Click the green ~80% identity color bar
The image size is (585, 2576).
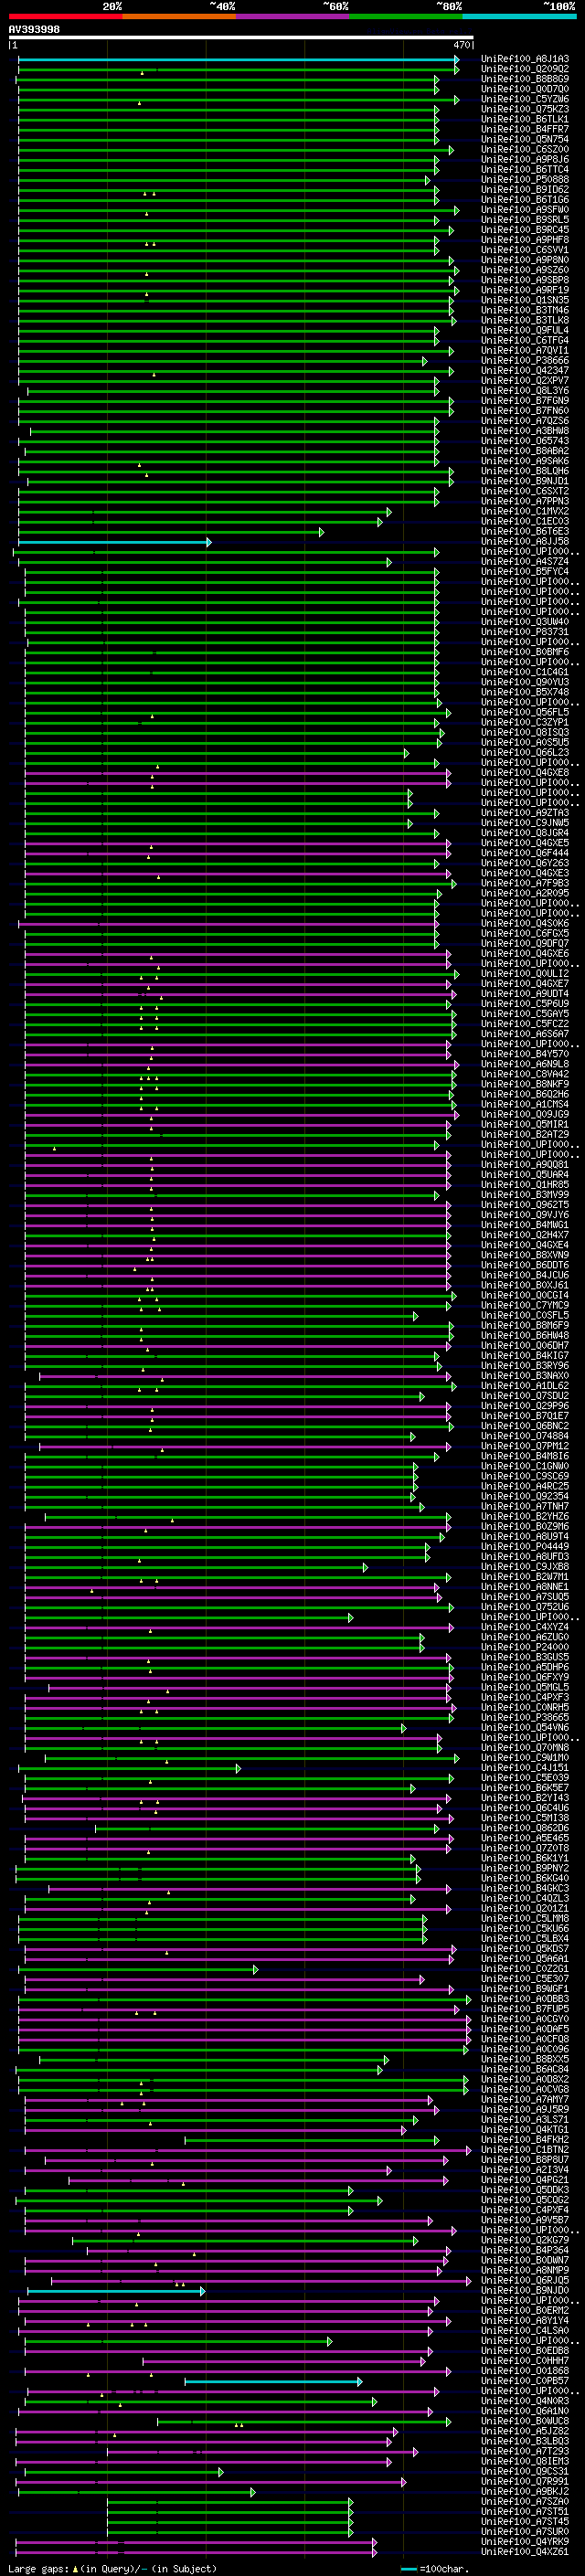[x=406, y=16]
